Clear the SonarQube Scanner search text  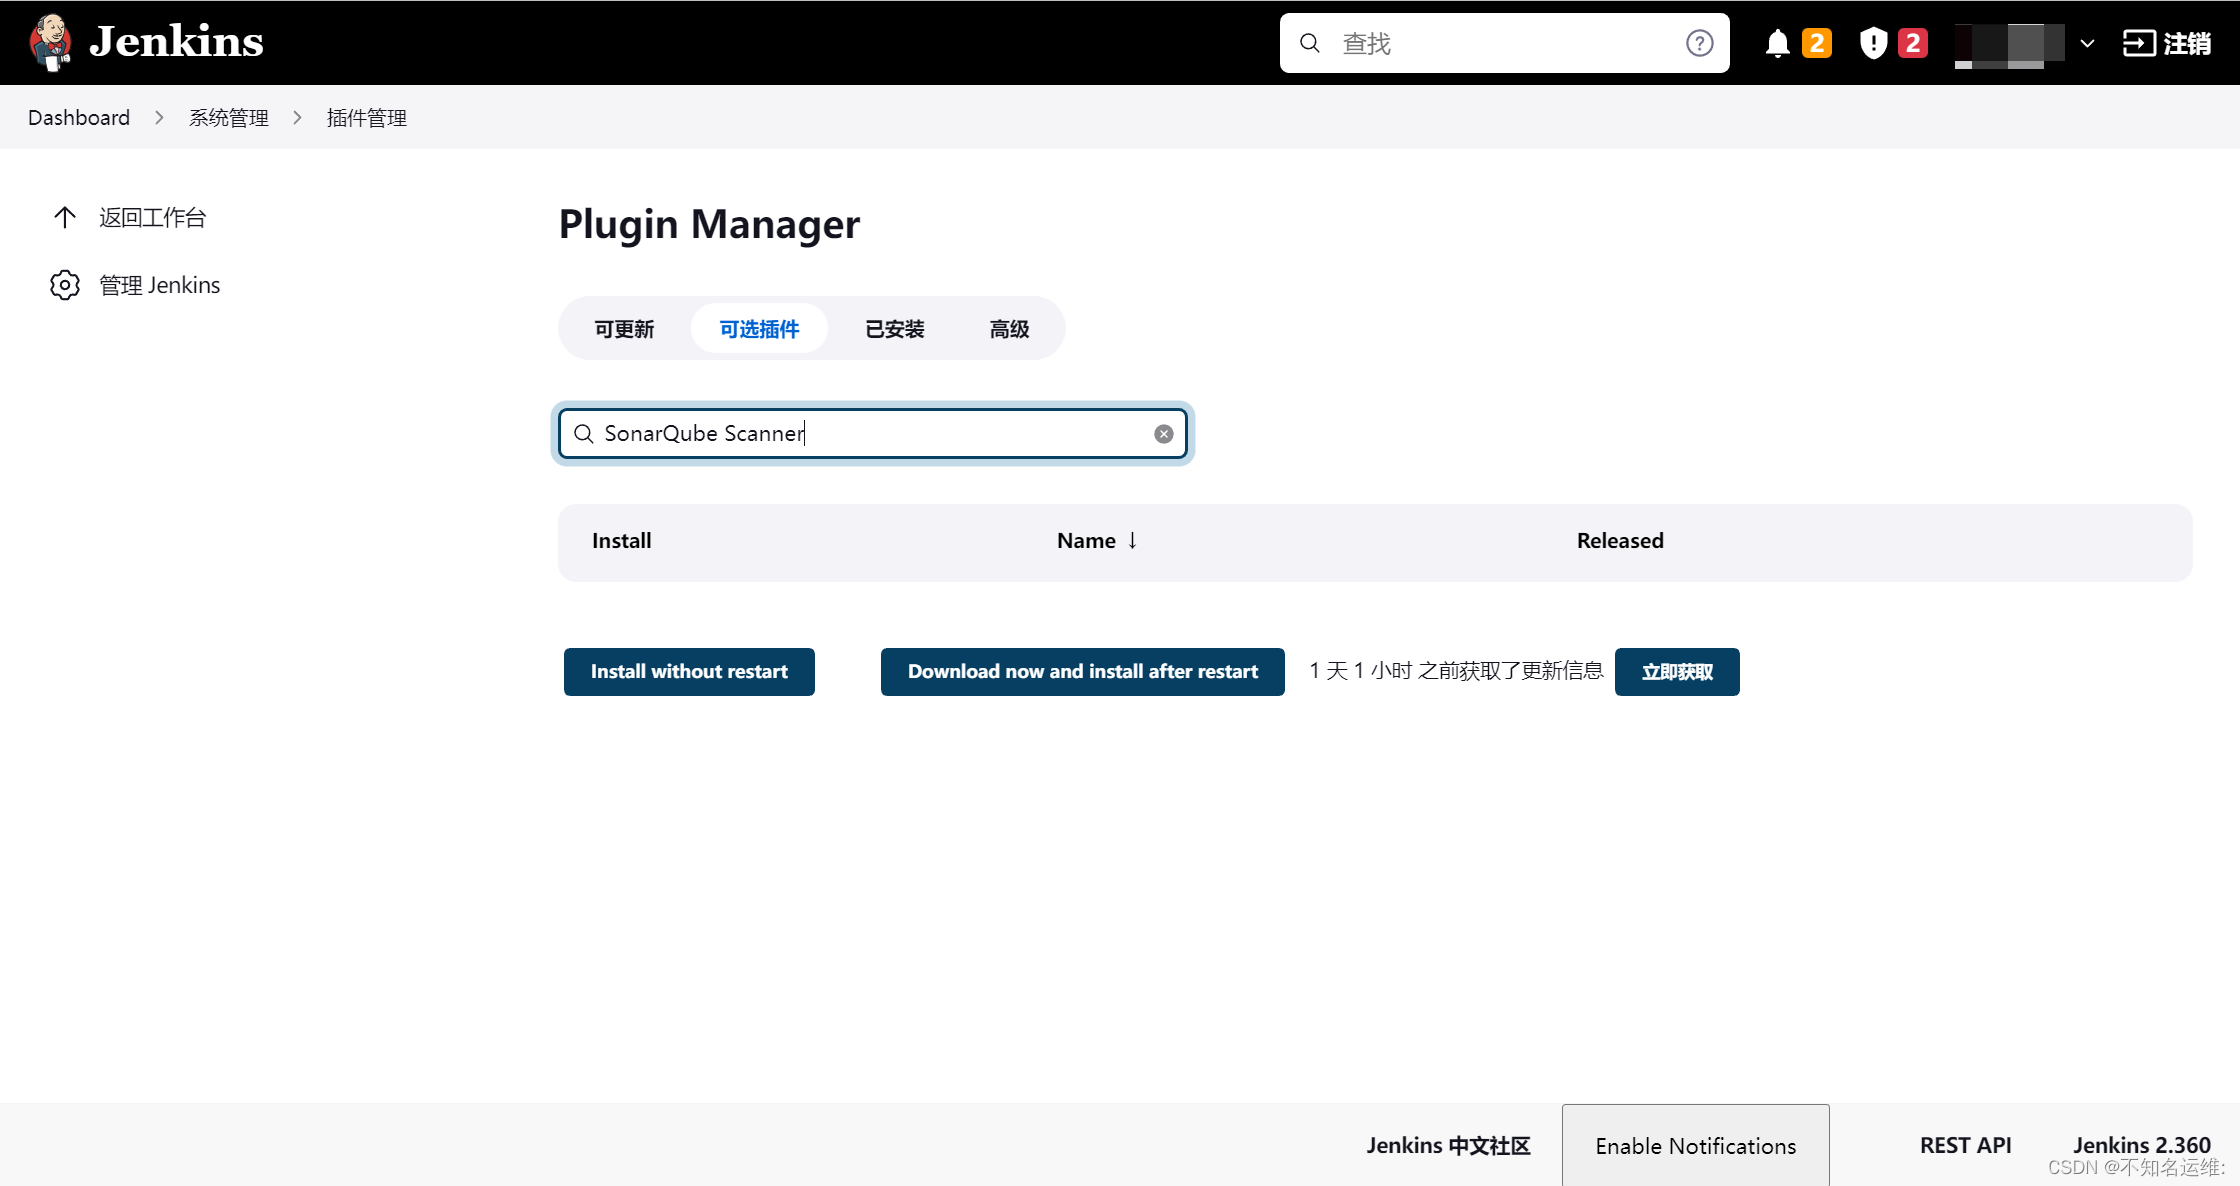pos(1163,433)
